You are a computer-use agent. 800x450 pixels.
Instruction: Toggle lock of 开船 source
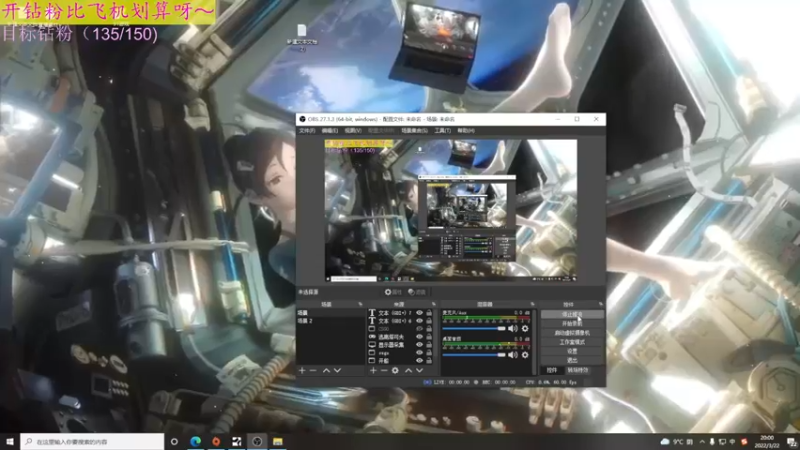point(429,361)
